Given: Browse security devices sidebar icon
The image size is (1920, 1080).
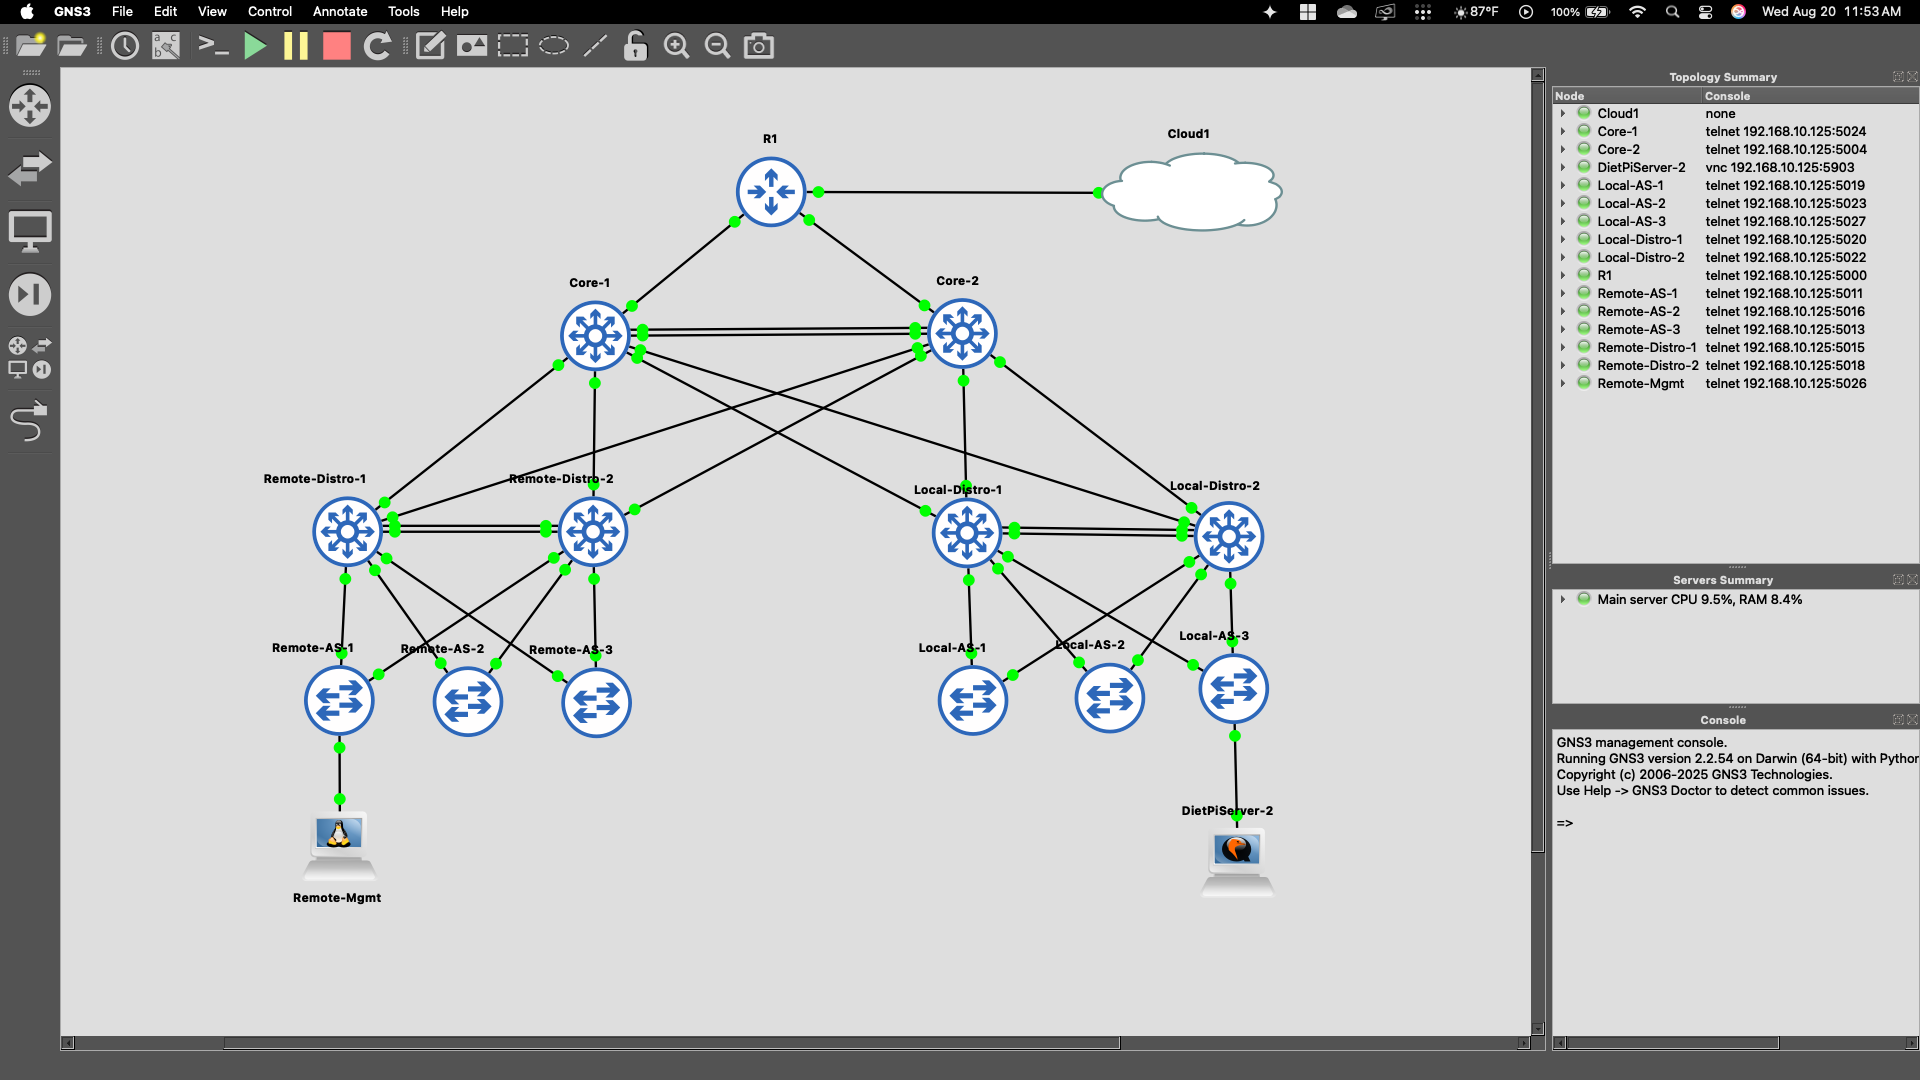Looking at the screenshot, I should coord(30,295).
